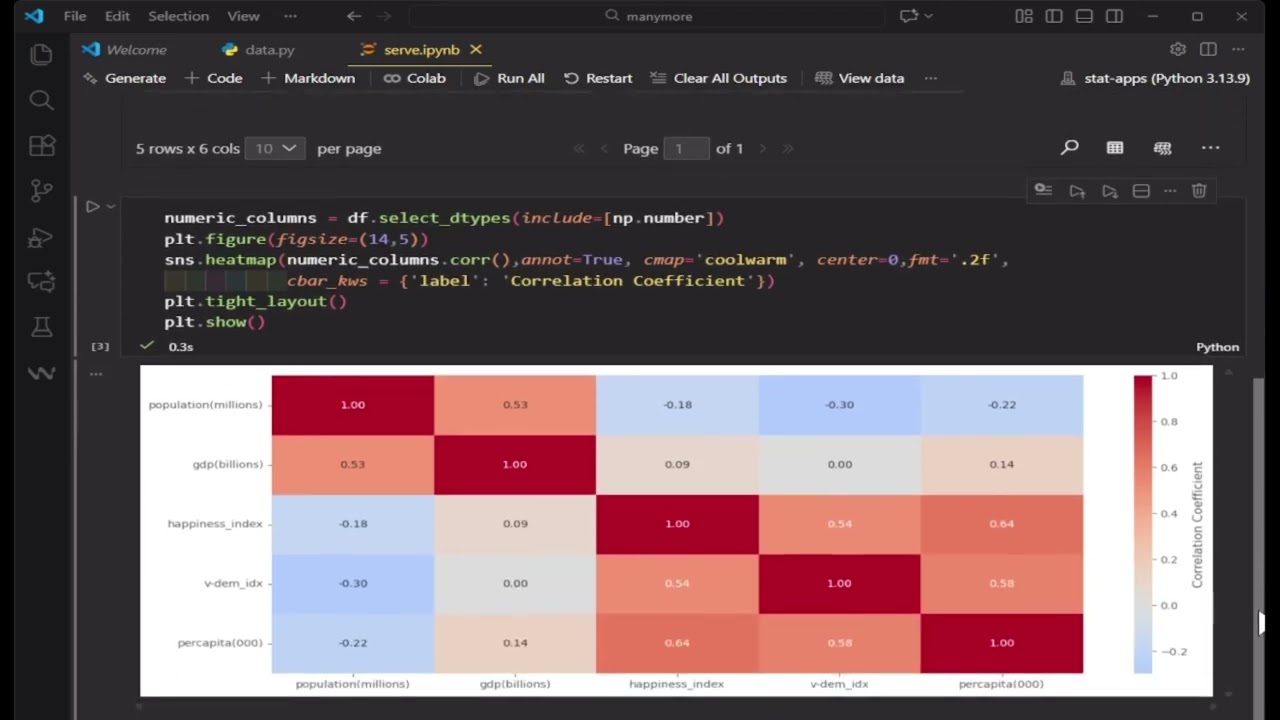Split the cell via toolbar icon
The height and width of the screenshot is (720, 1280).
[x=1141, y=190]
